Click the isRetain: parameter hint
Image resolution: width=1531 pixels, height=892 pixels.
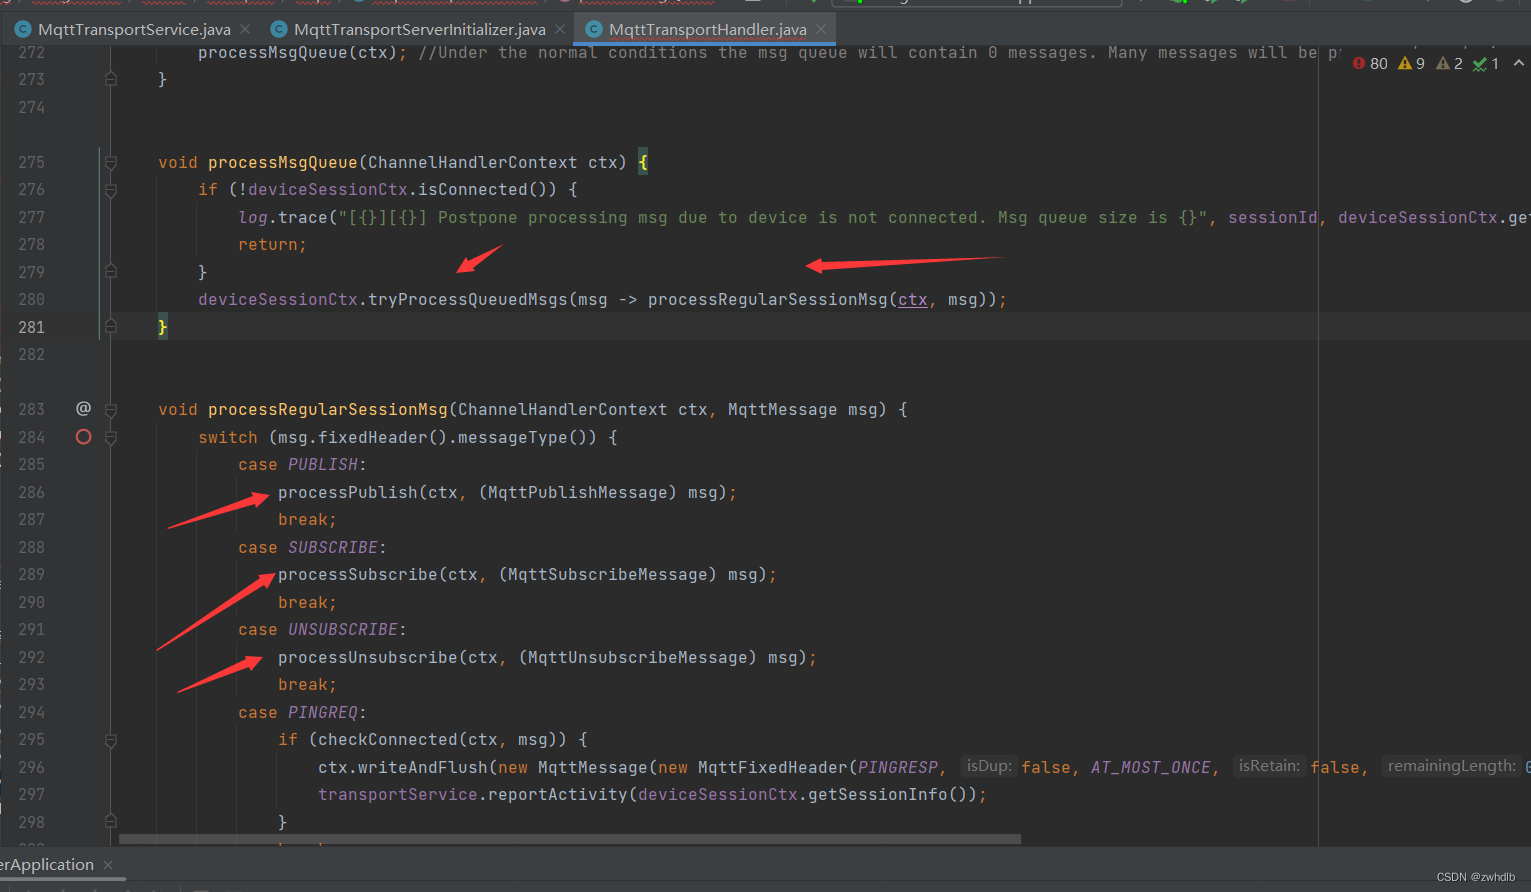pyautogui.click(x=1269, y=766)
